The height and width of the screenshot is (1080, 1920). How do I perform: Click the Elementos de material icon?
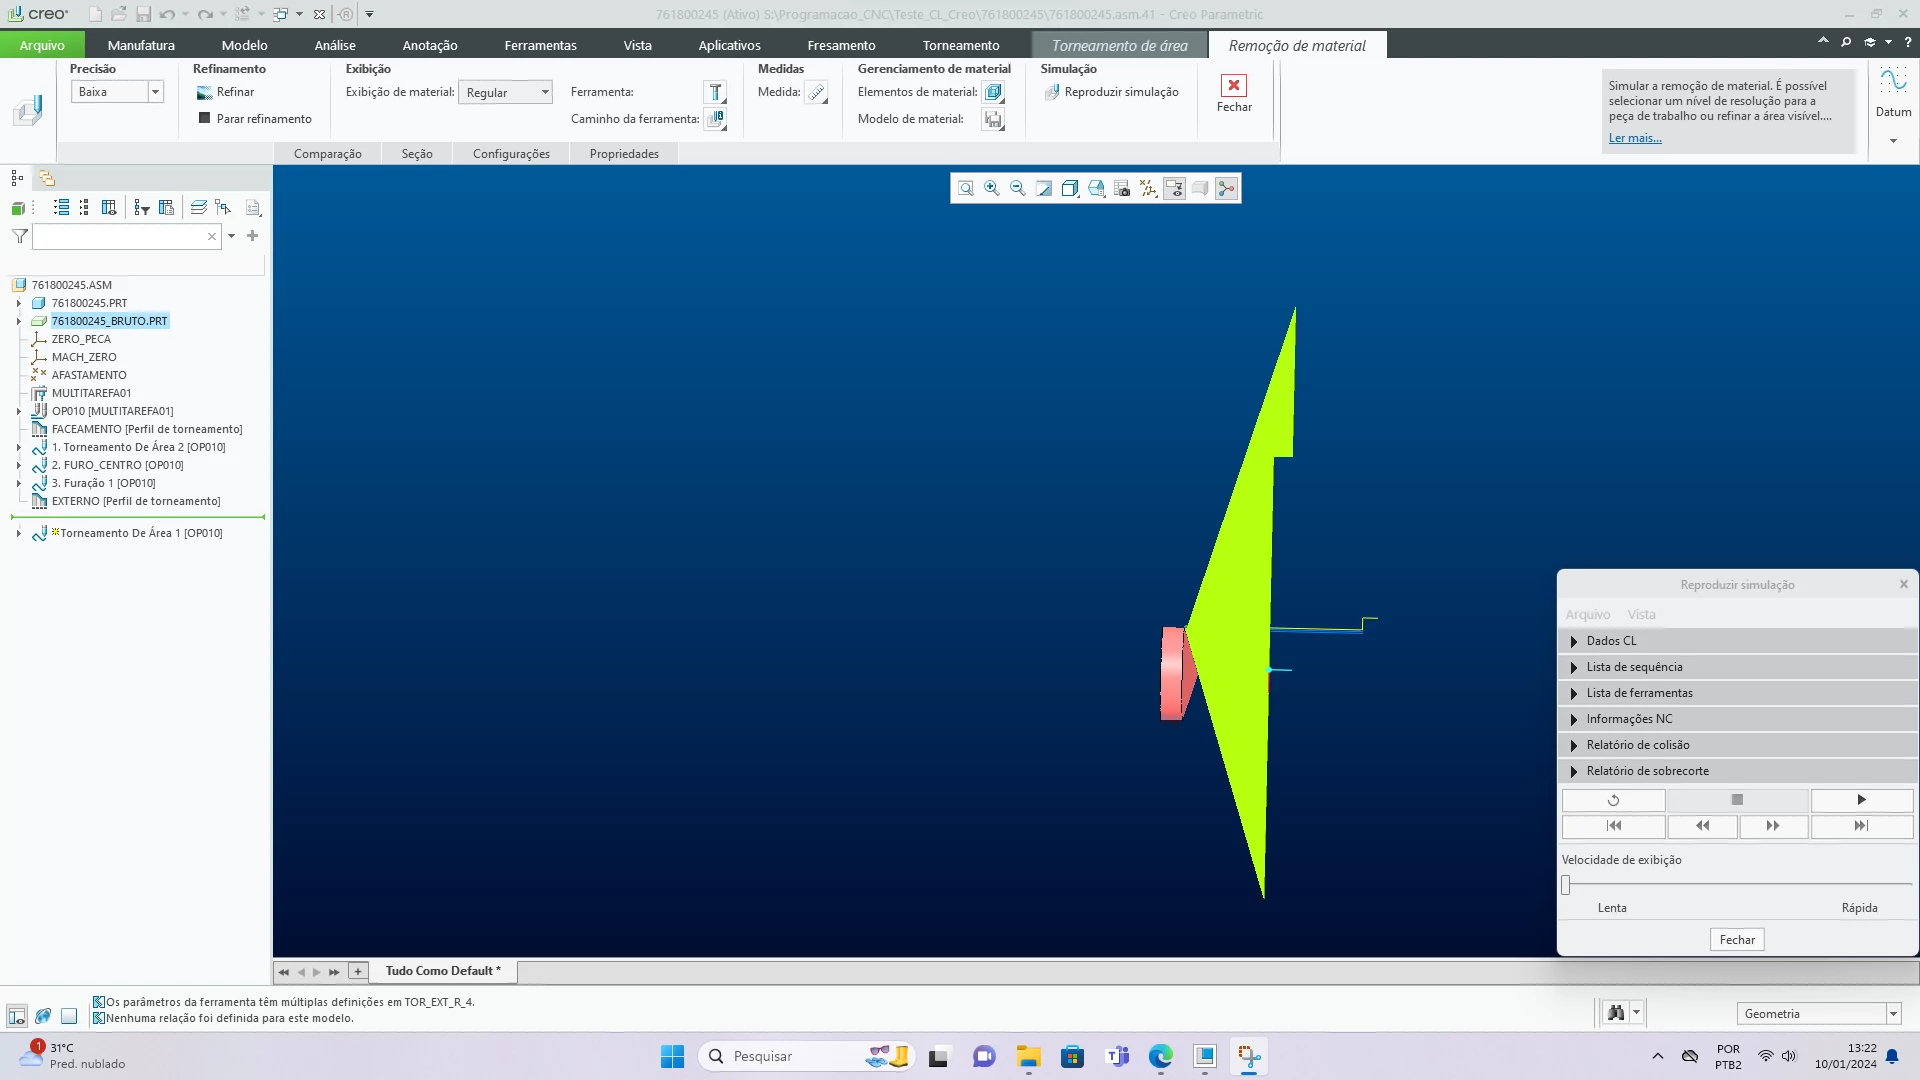point(993,92)
